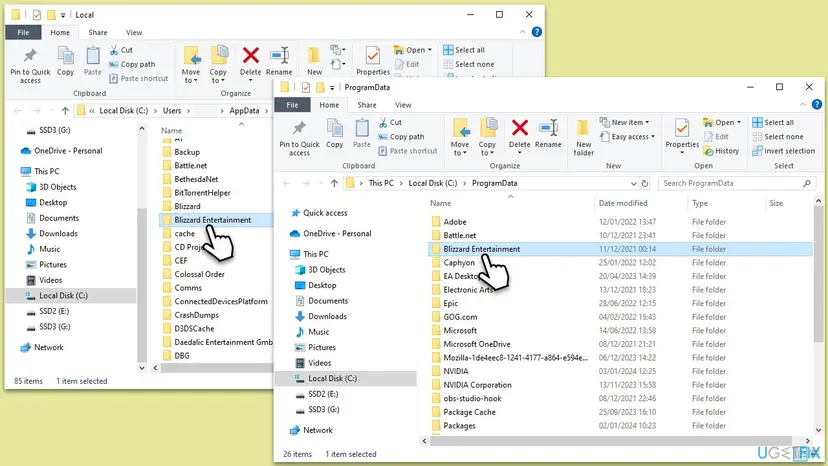Click Local Disk (C:) breadcrumb in ProgramData window
The image size is (828, 466).
pyautogui.click(x=432, y=183)
